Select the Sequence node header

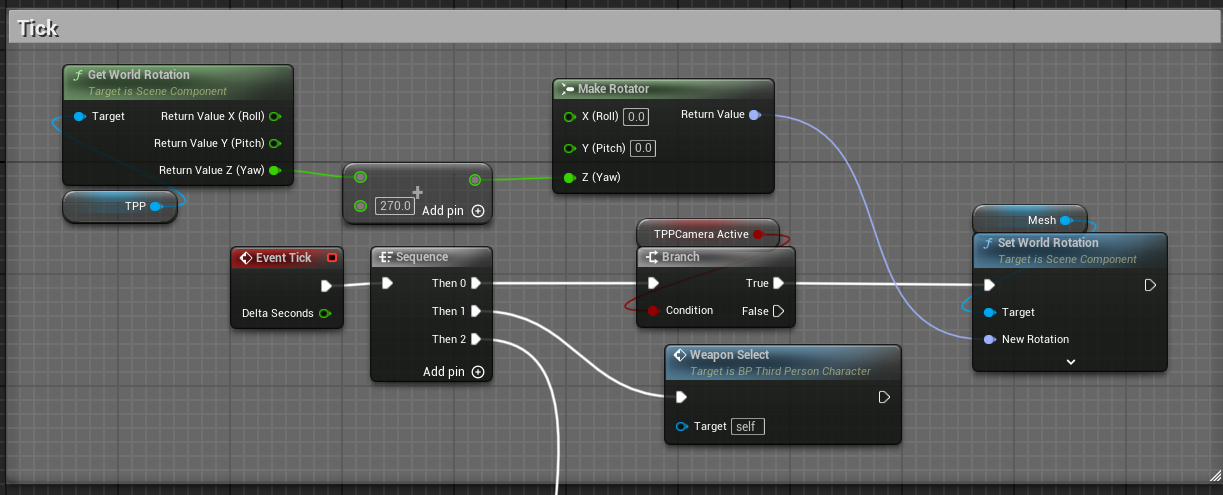[x=431, y=258]
